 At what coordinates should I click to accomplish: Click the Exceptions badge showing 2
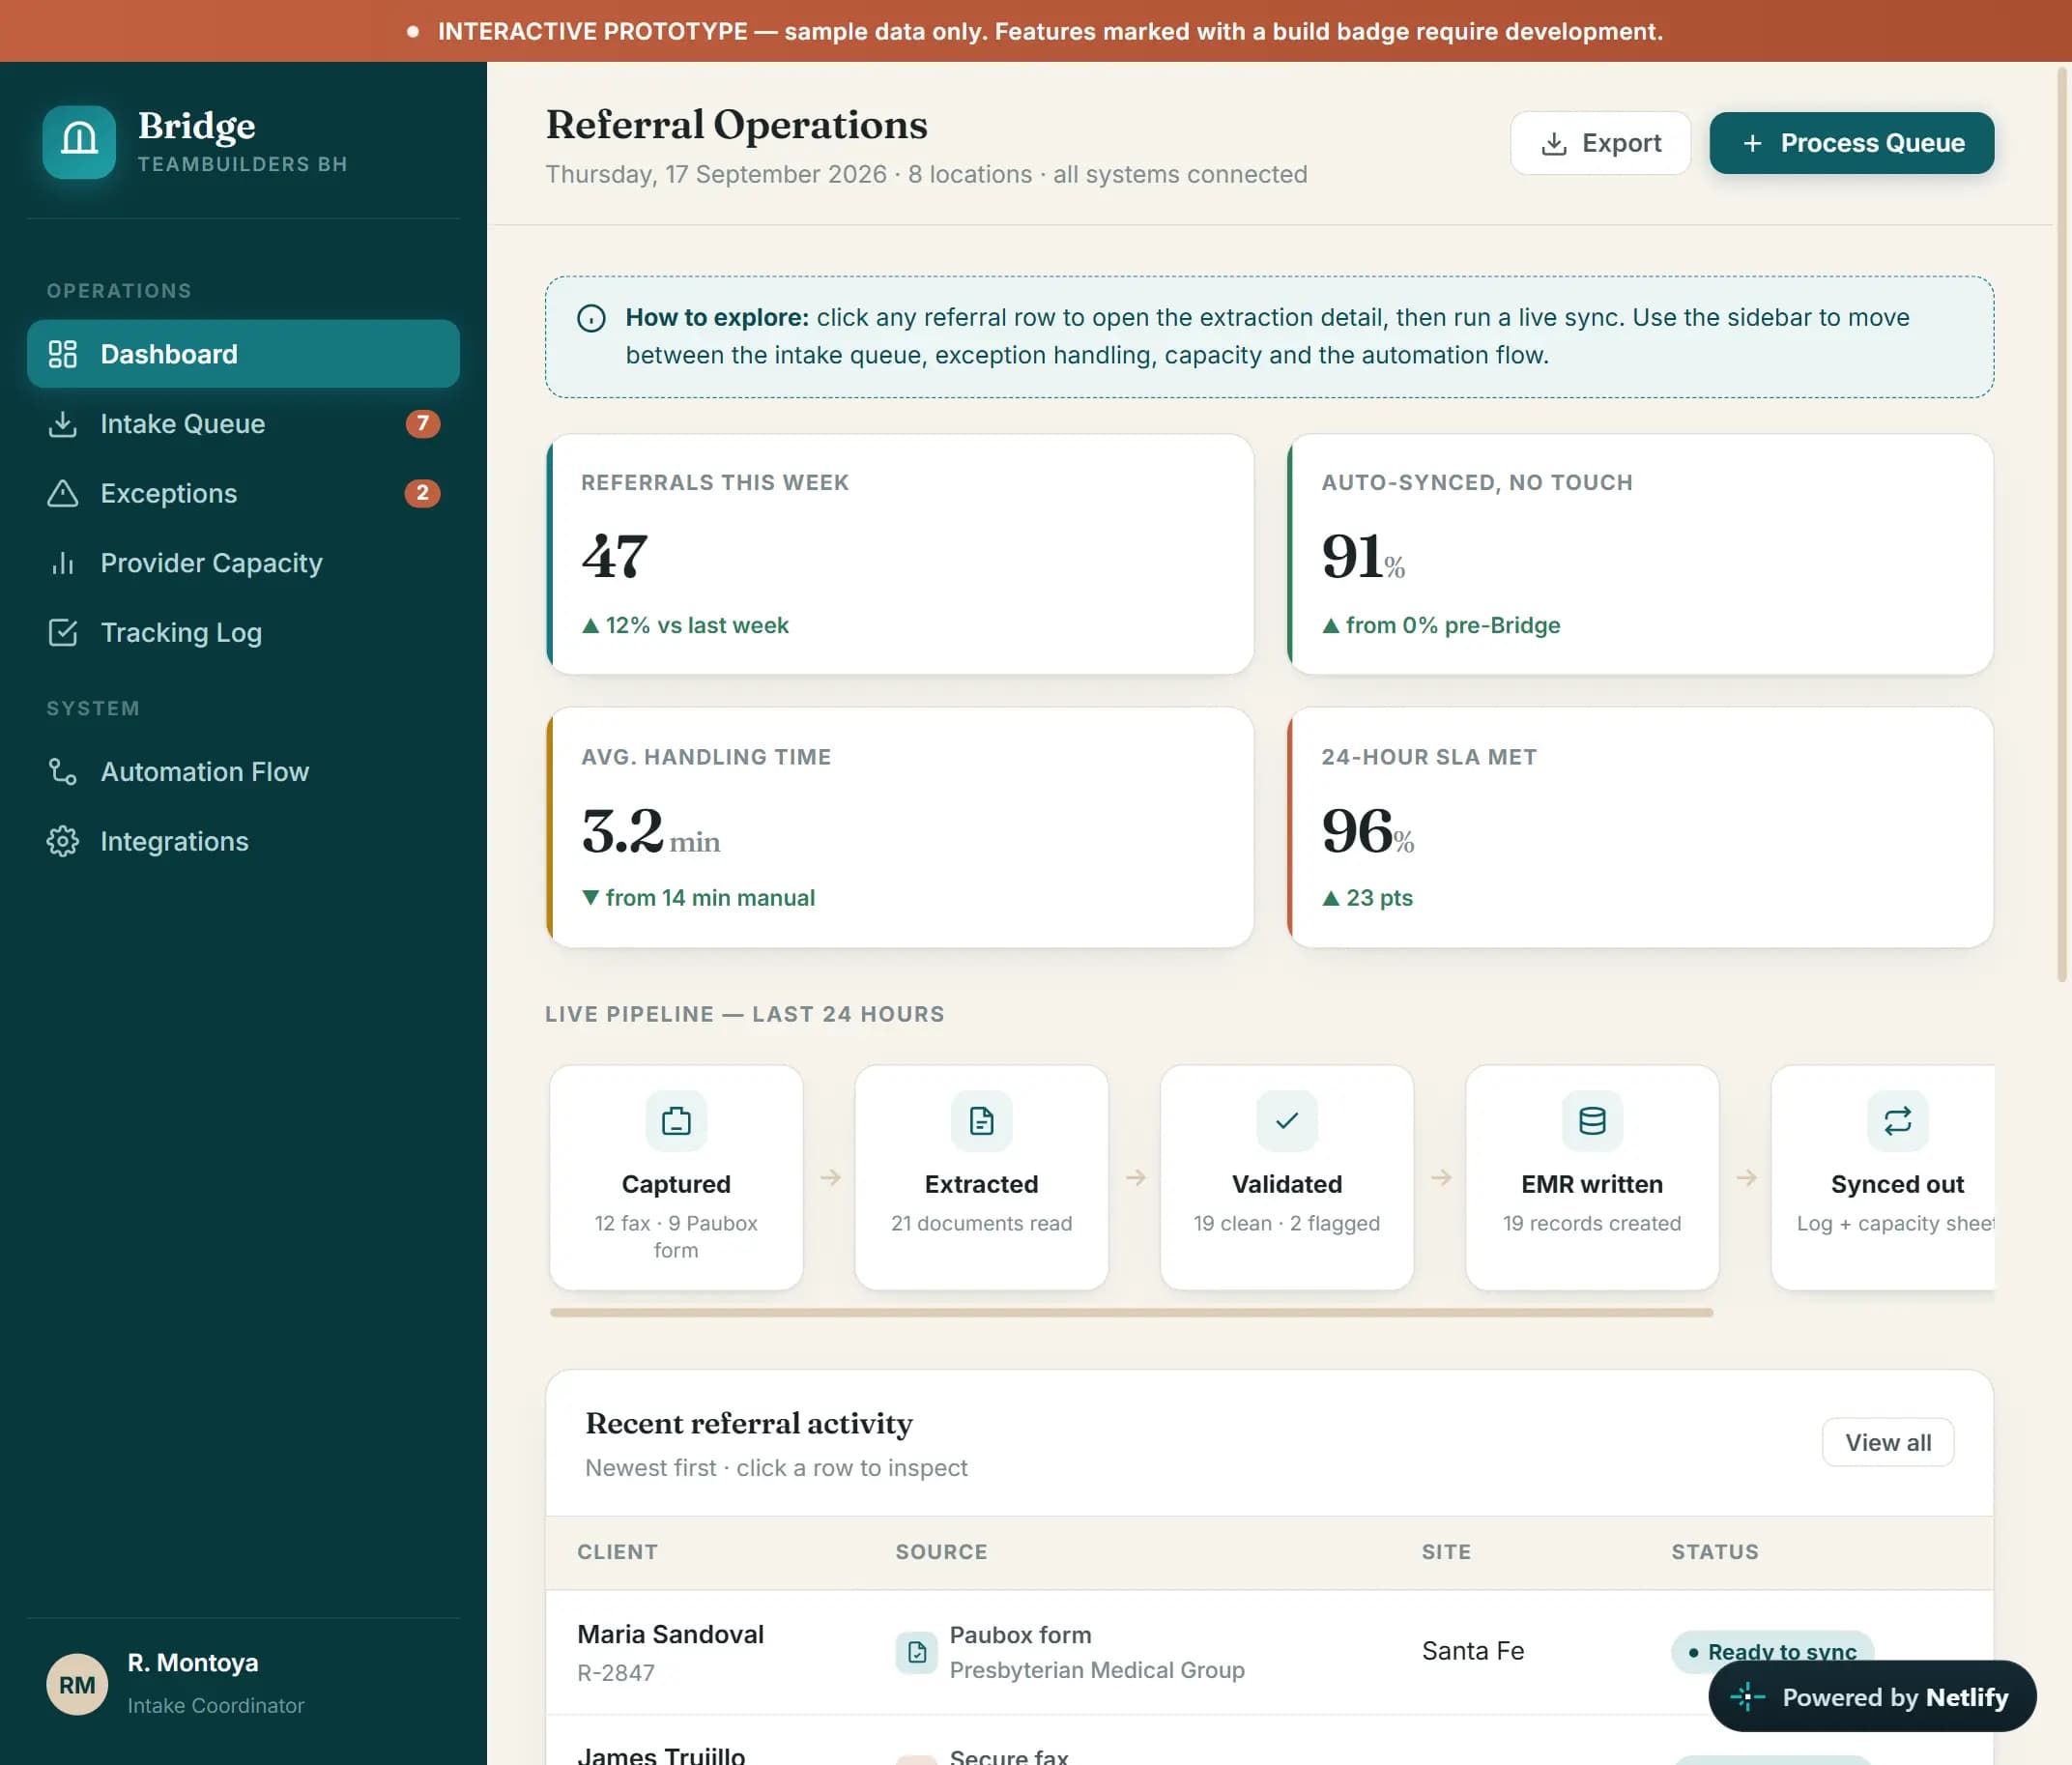pyautogui.click(x=422, y=493)
